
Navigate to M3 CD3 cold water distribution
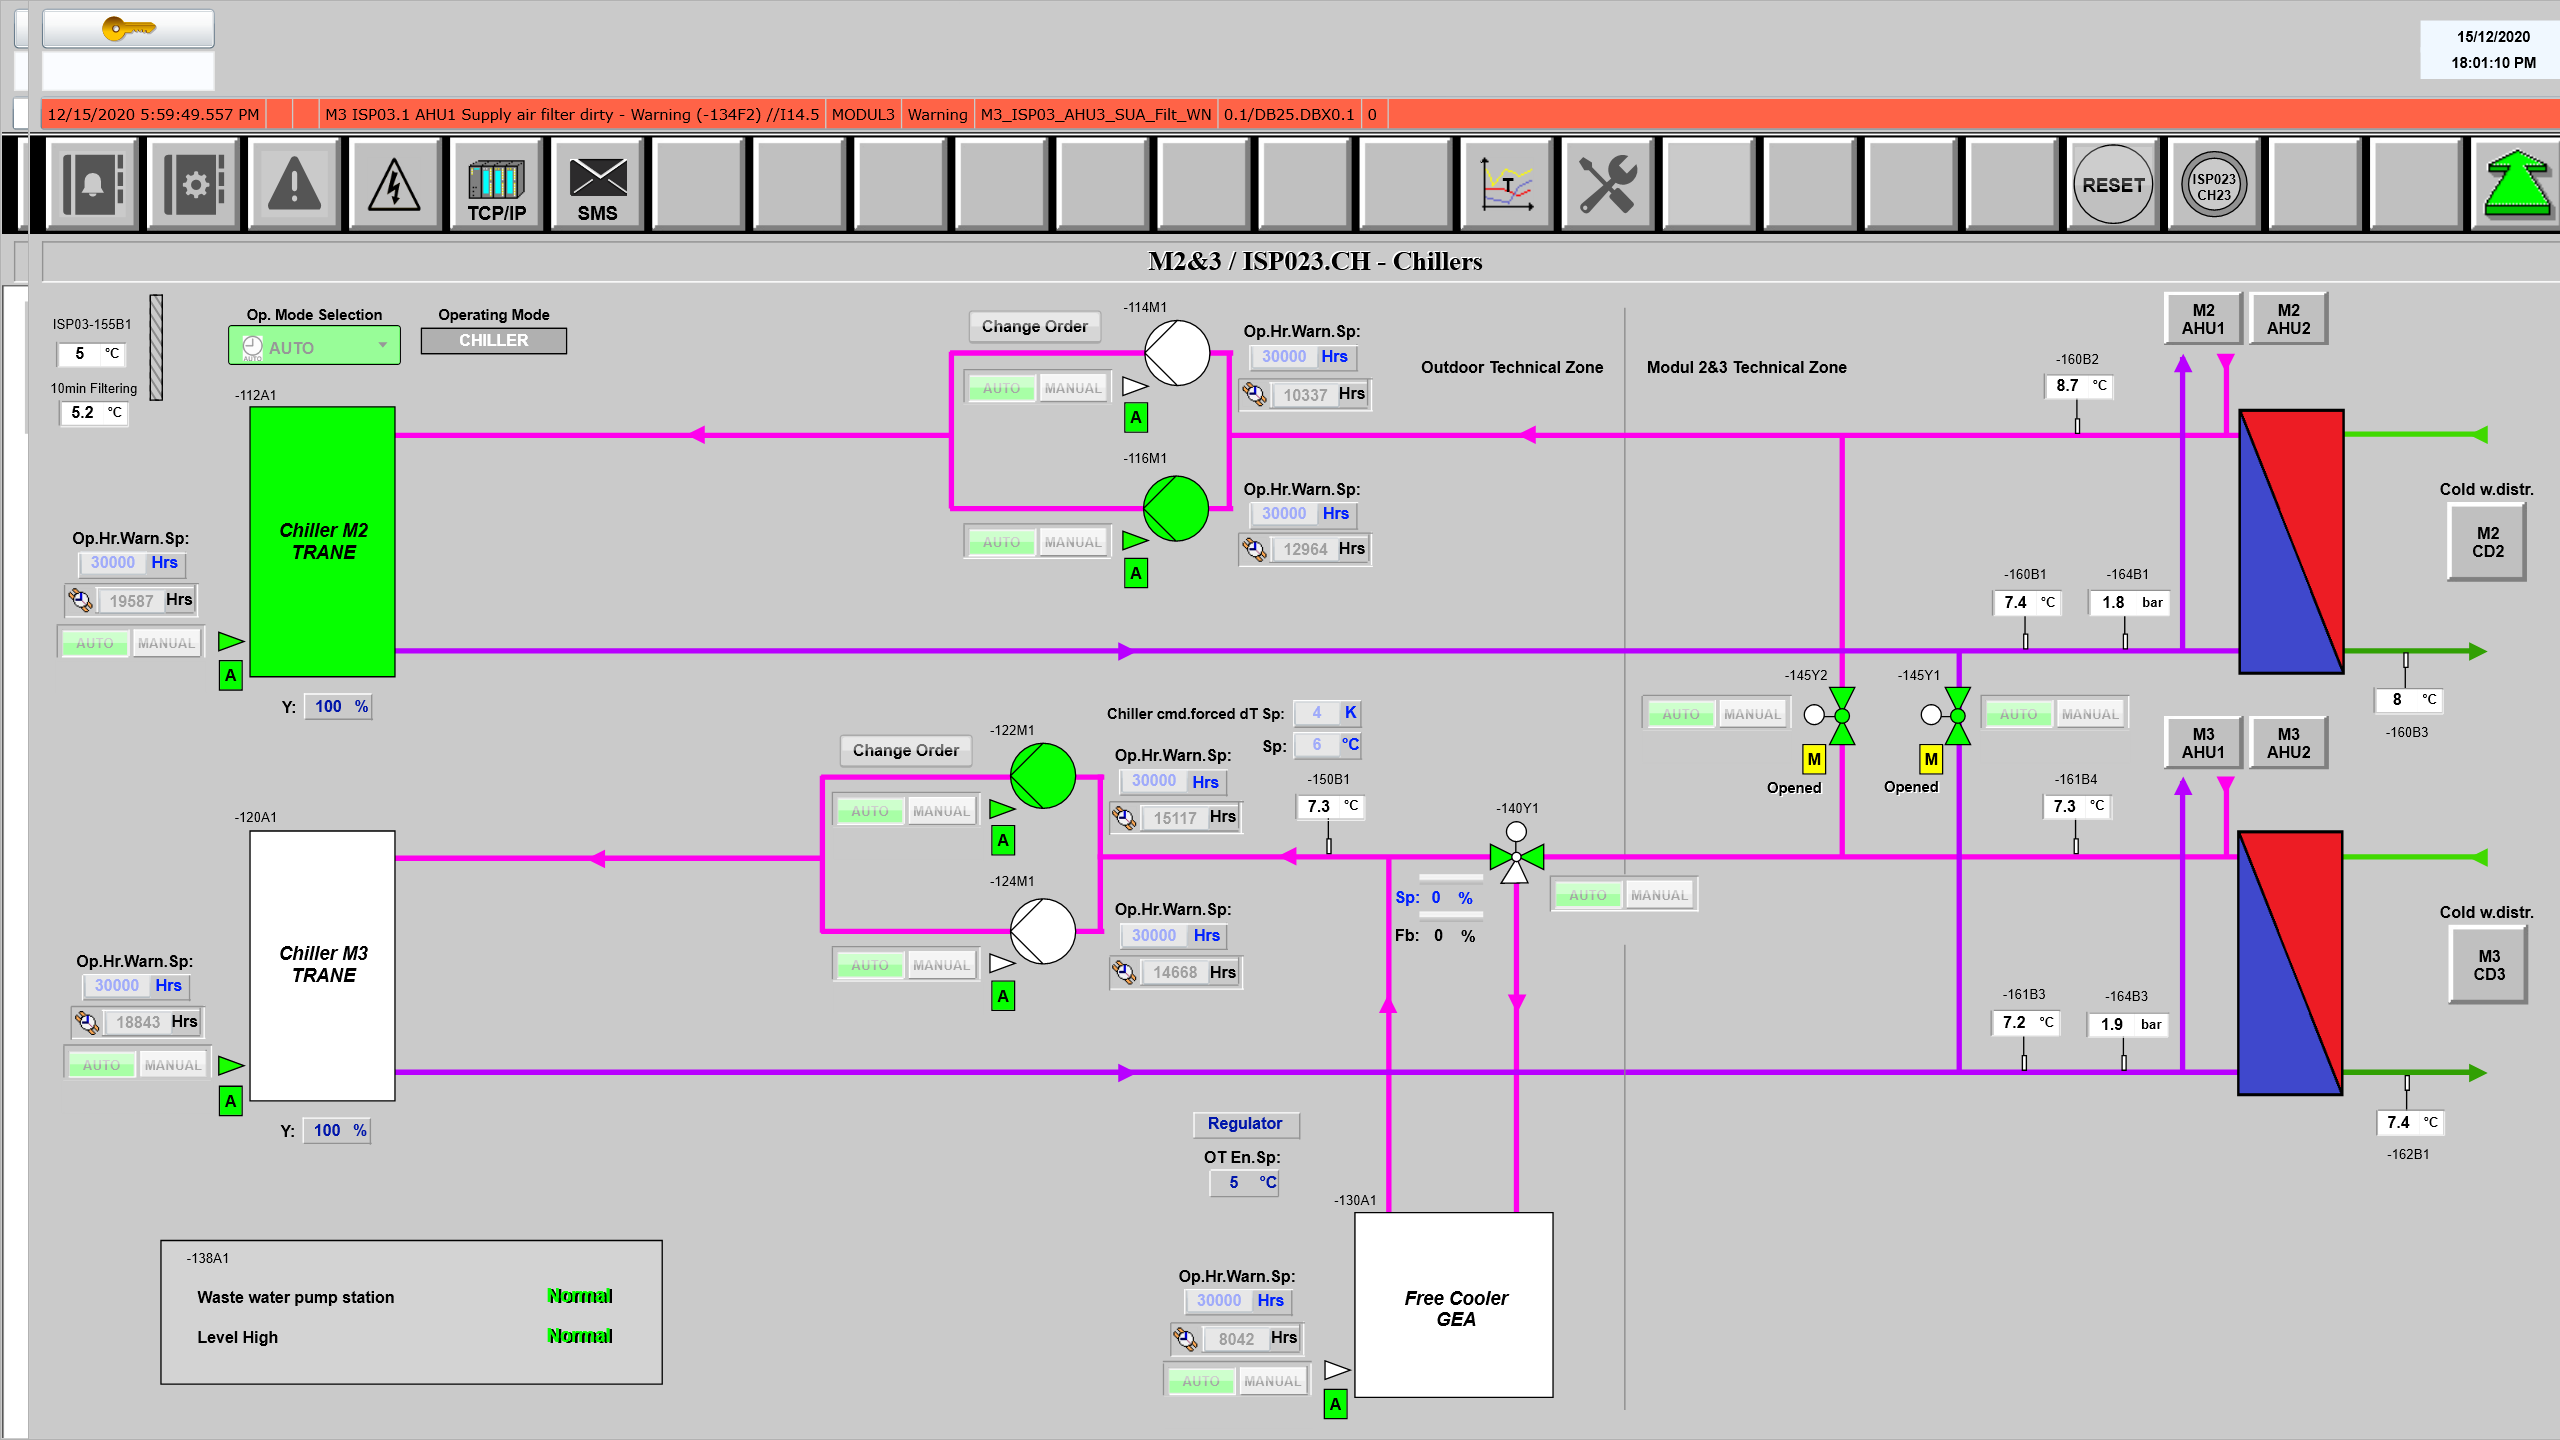coord(2488,965)
